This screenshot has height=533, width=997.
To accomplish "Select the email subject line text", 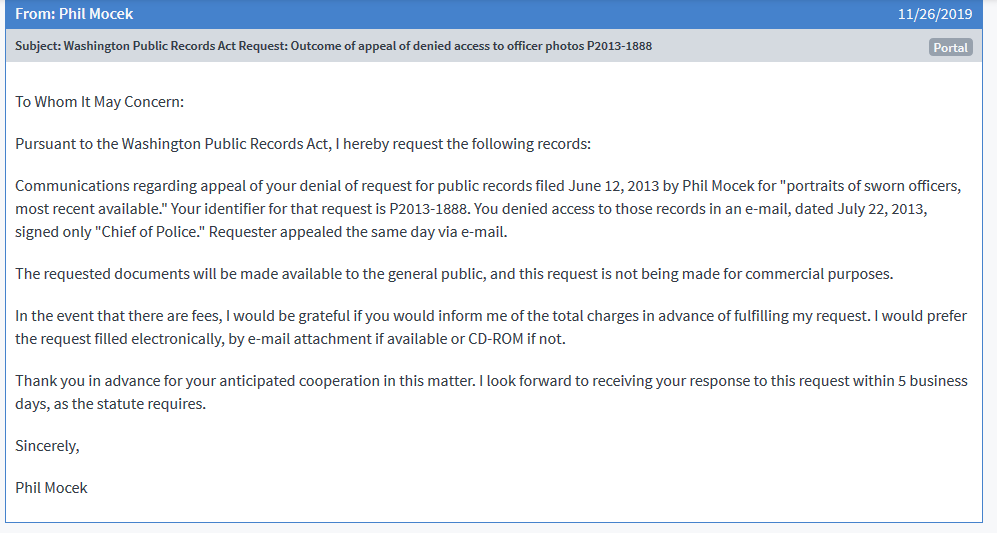I will pos(333,46).
